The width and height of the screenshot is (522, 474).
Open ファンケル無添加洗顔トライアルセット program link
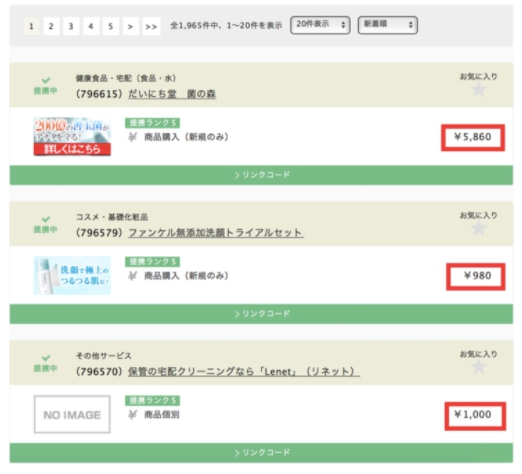[216, 233]
